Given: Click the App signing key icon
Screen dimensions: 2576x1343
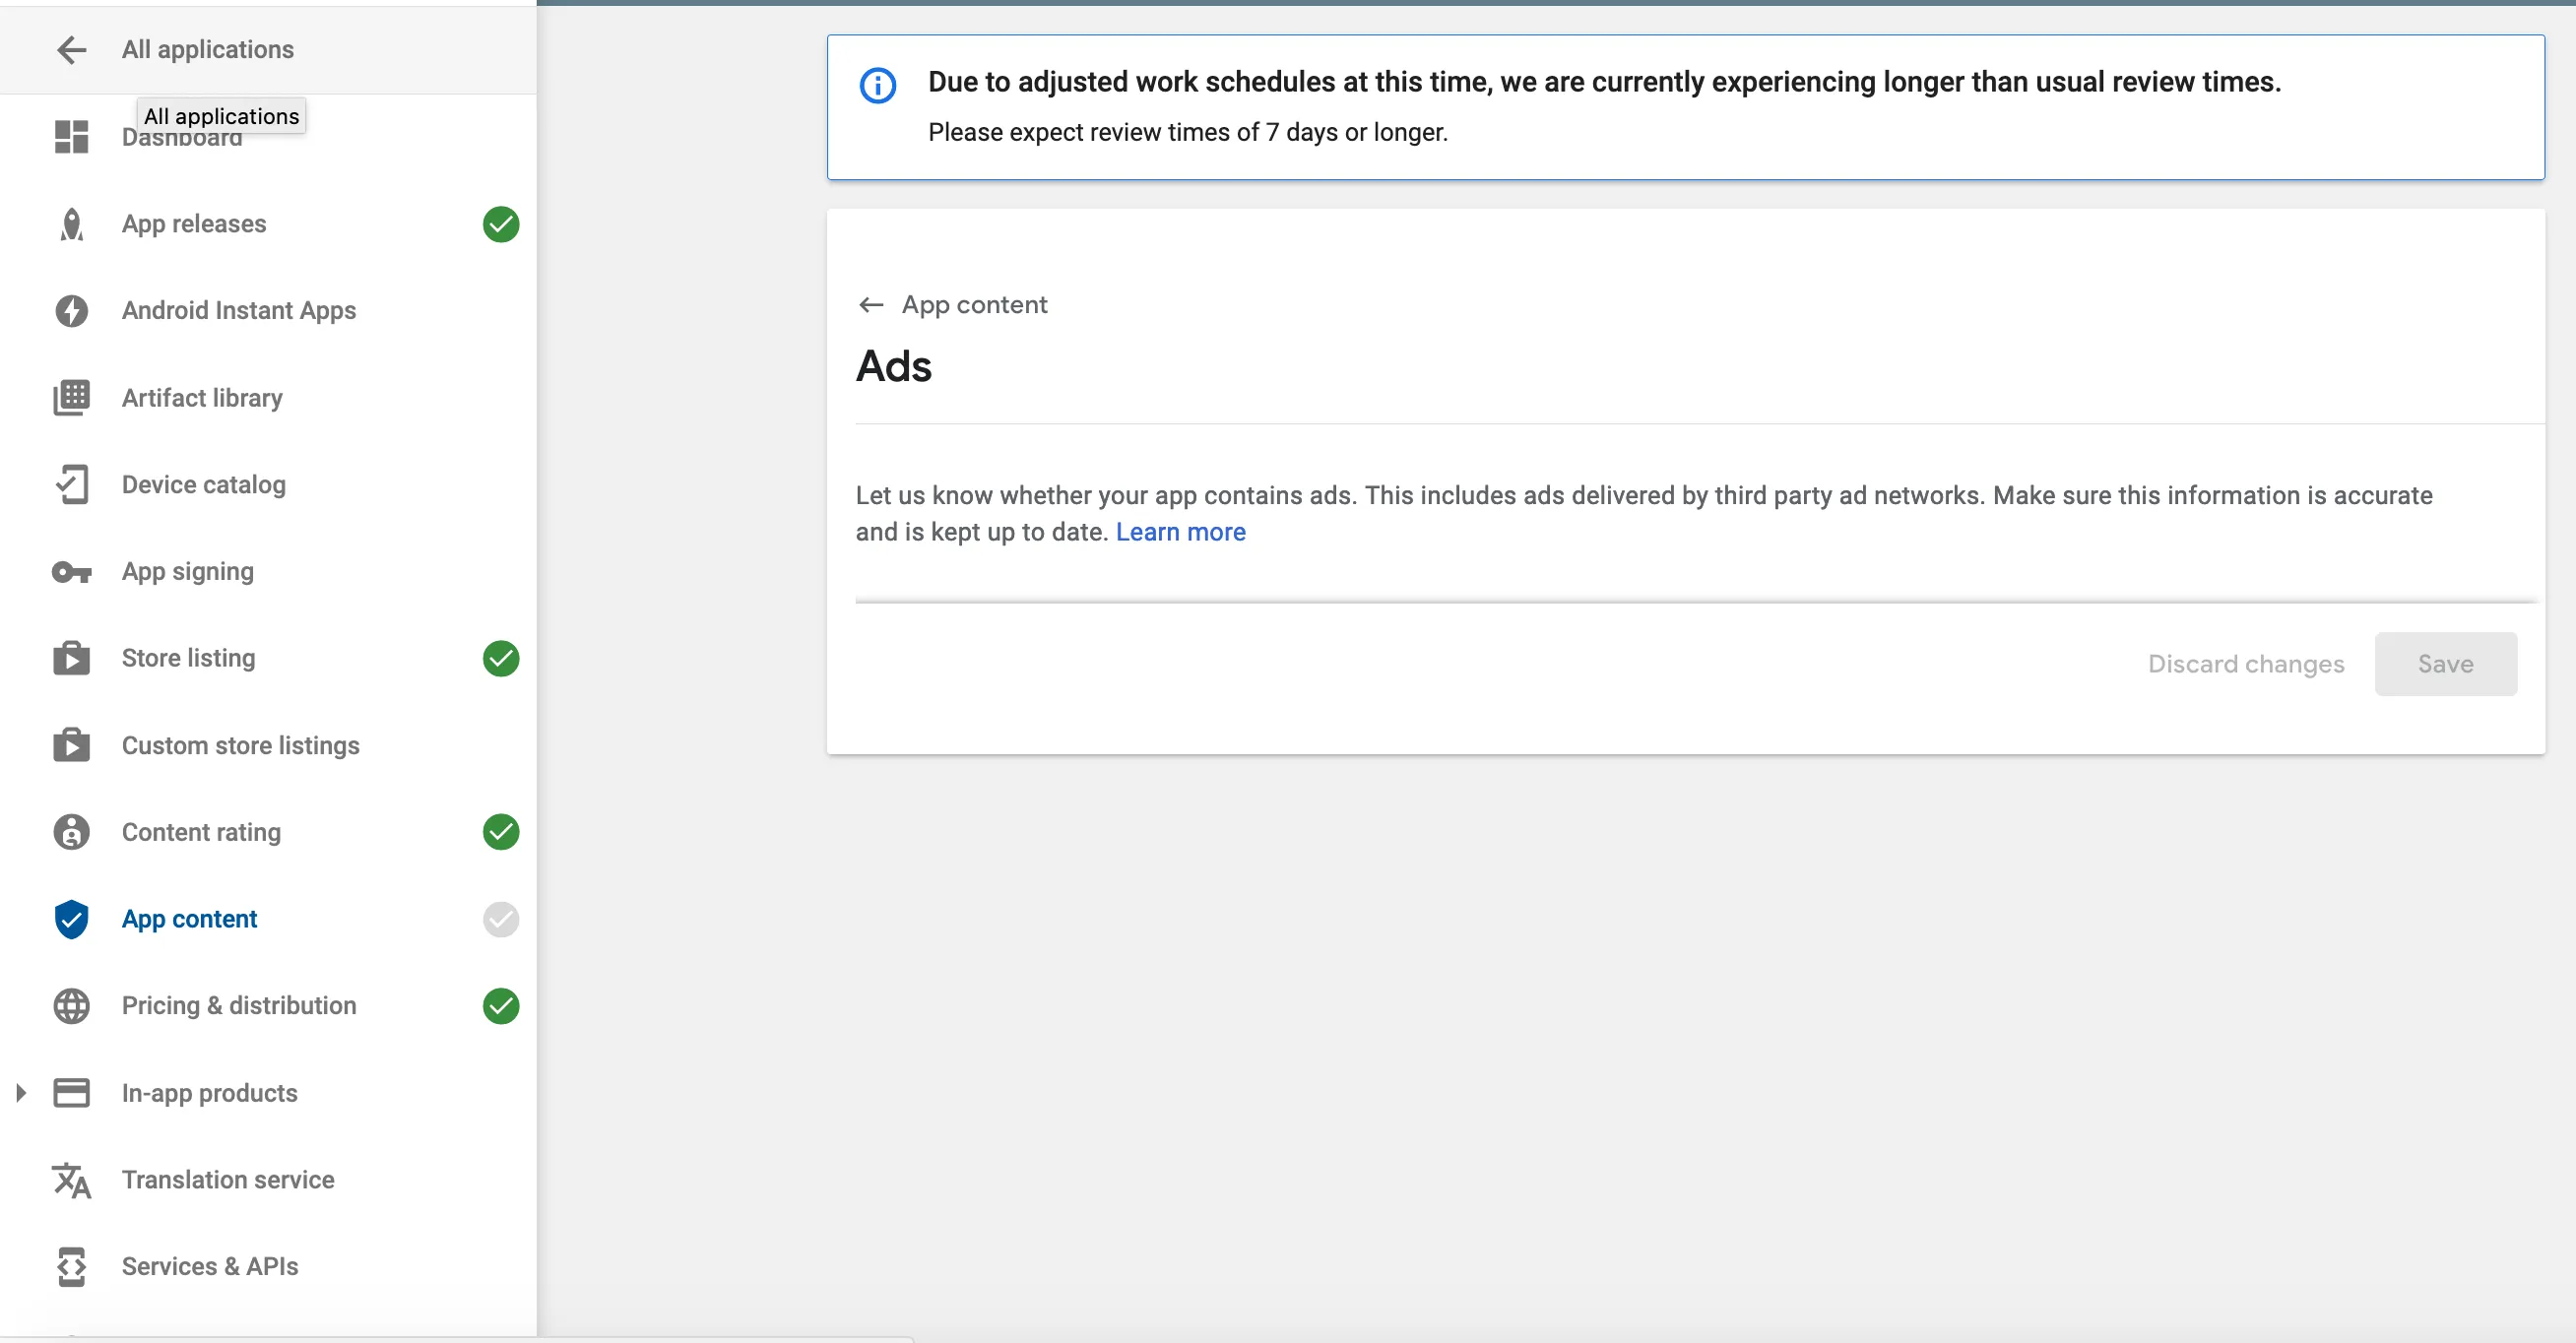Looking at the screenshot, I should point(71,572).
